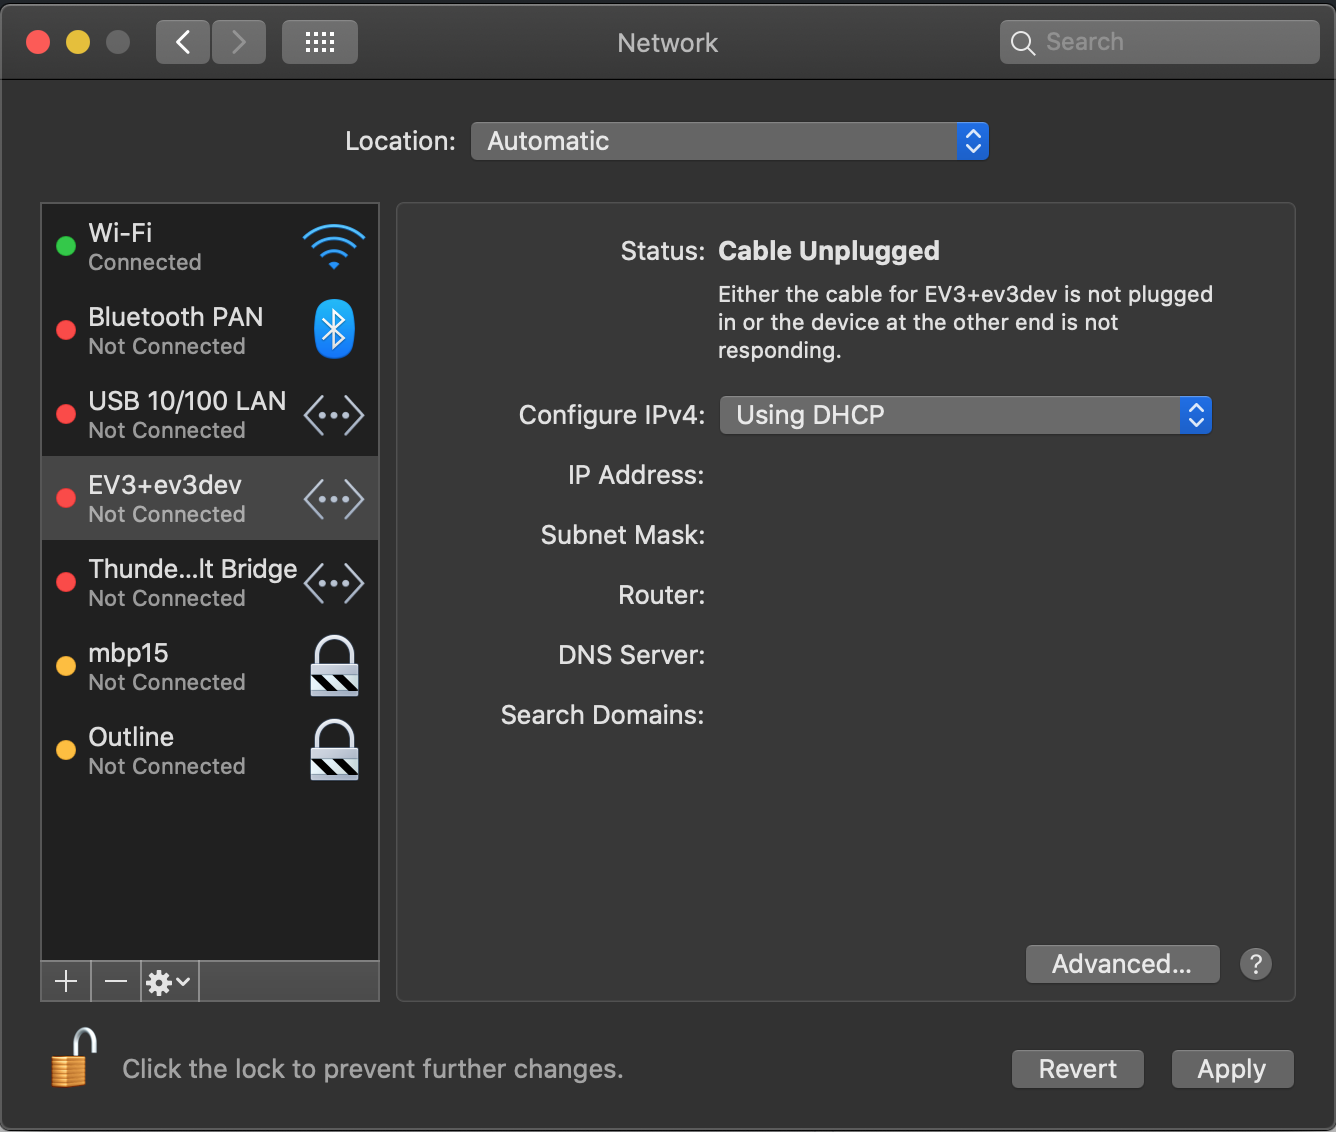The height and width of the screenshot is (1132, 1336).
Task: Click the EV3+ev3dev ethernet icon
Action: click(x=333, y=498)
